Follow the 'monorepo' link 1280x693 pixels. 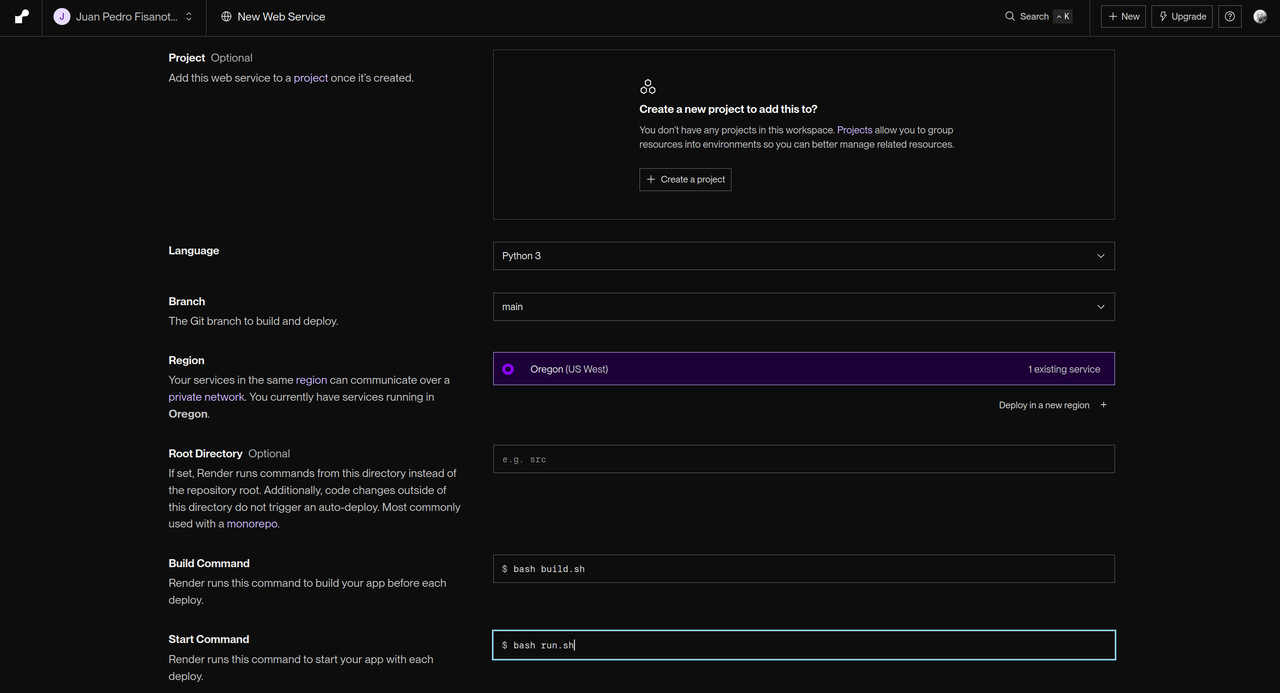tap(253, 524)
